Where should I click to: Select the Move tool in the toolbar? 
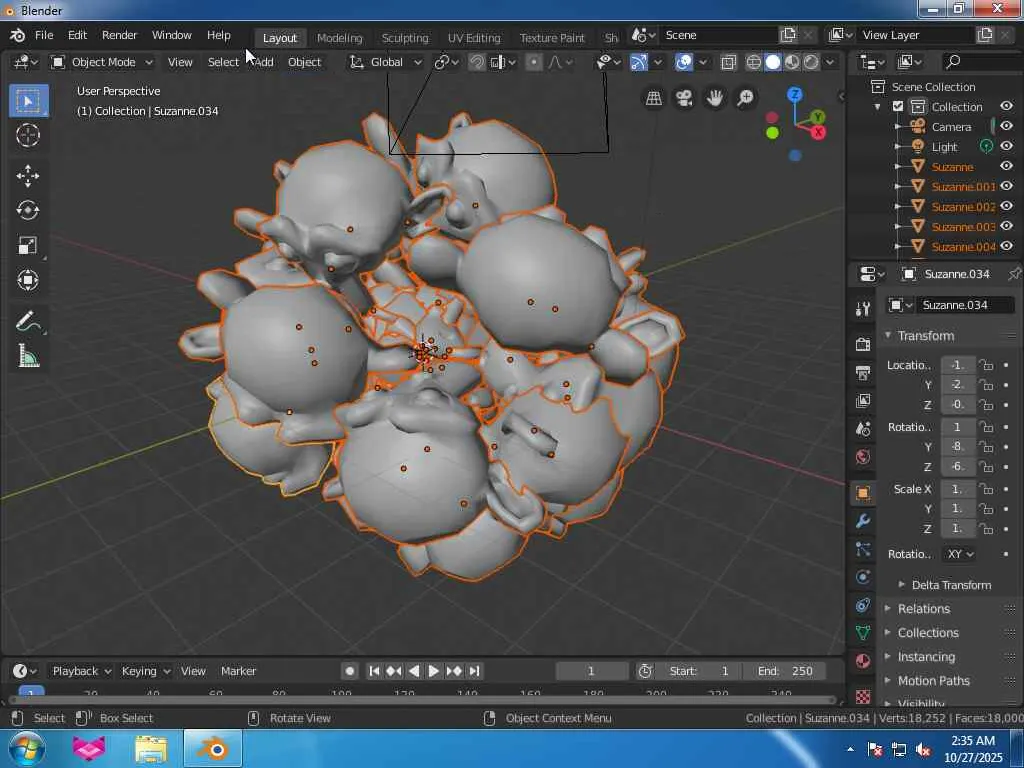[28, 176]
